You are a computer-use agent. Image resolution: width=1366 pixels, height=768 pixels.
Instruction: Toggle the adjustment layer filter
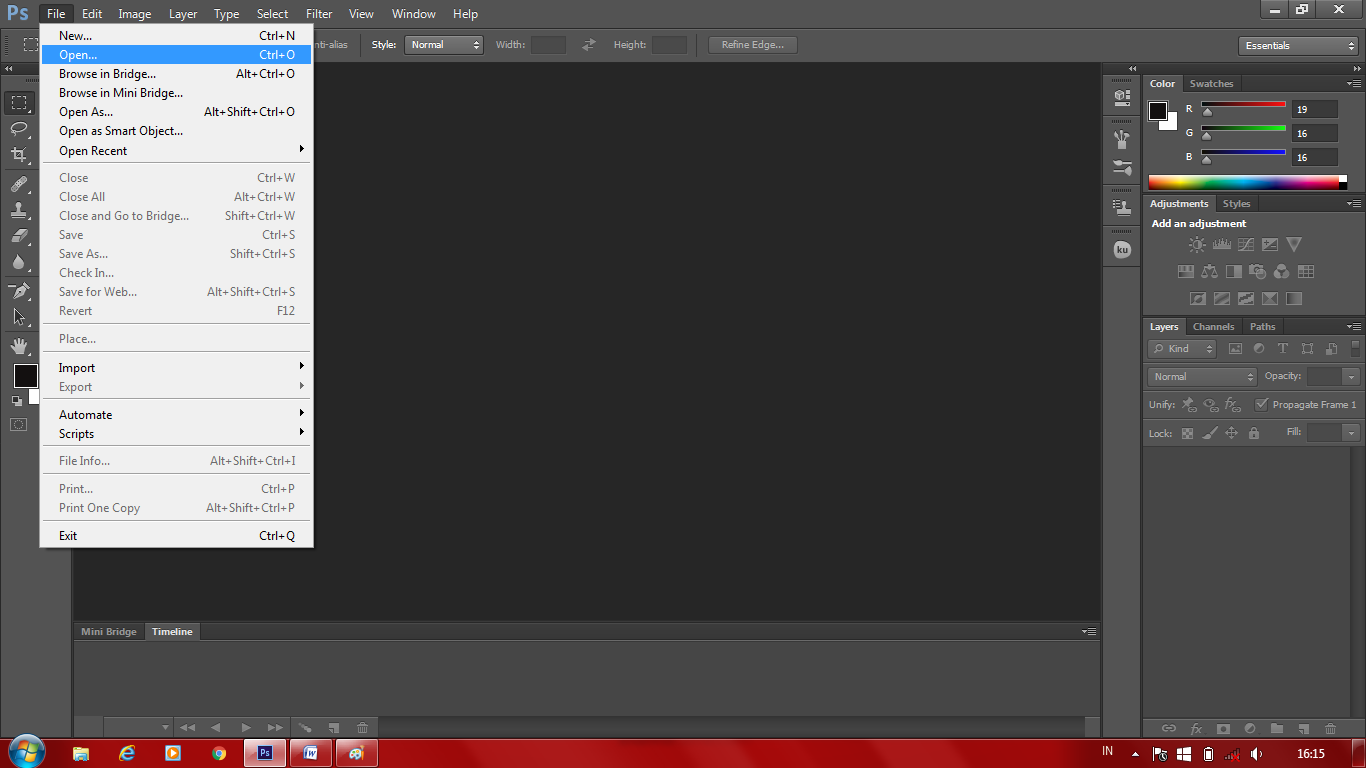coord(1259,349)
